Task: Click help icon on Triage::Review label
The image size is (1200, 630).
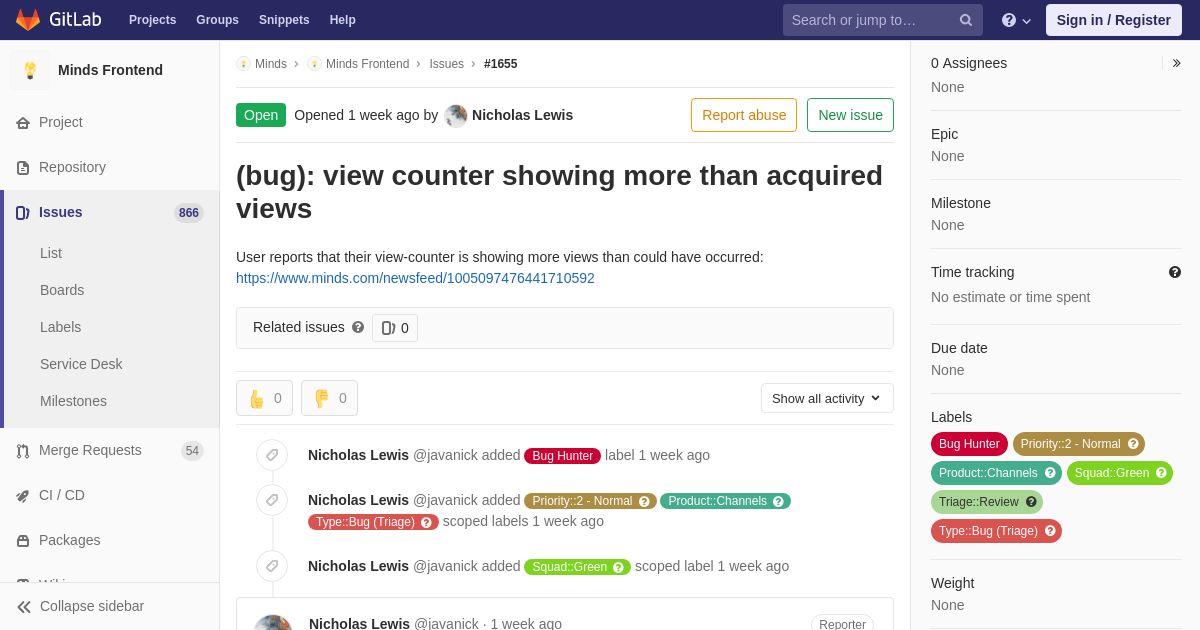Action: coord(1031,502)
